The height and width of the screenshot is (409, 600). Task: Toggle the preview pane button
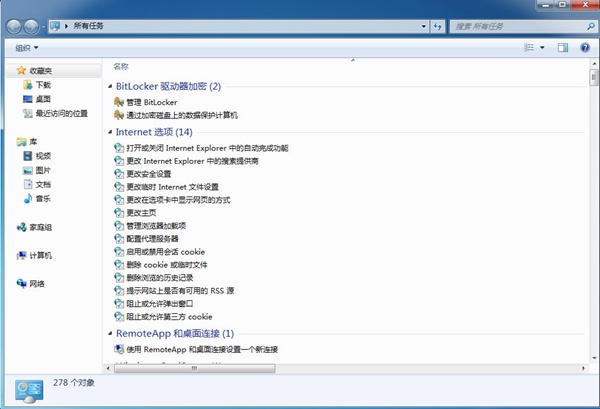(562, 47)
